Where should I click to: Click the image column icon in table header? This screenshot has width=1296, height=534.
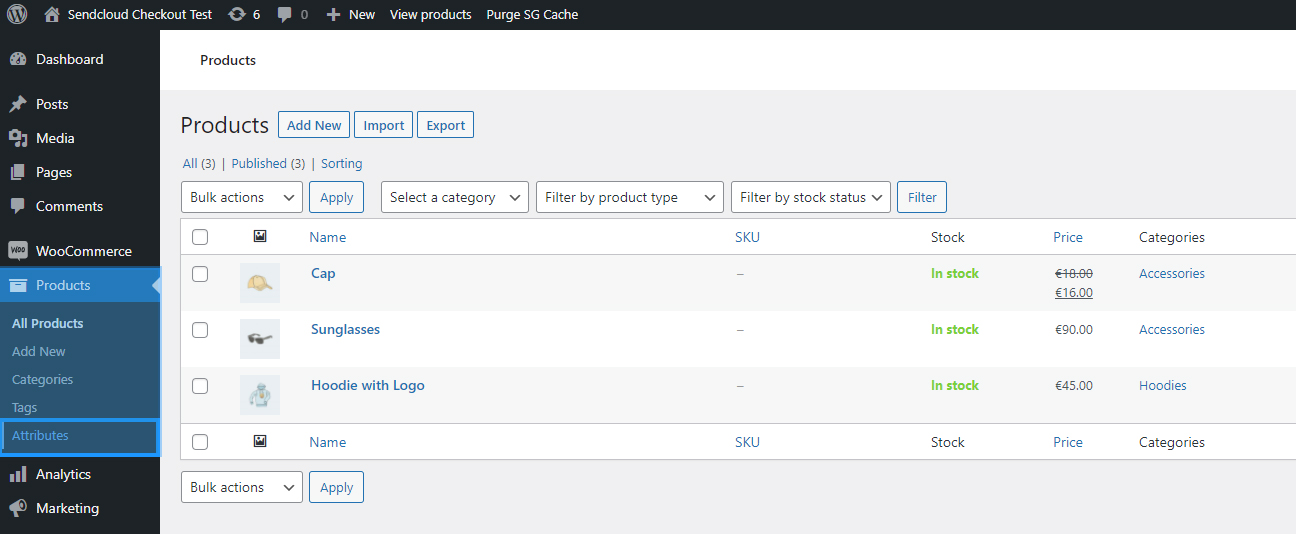click(x=260, y=236)
